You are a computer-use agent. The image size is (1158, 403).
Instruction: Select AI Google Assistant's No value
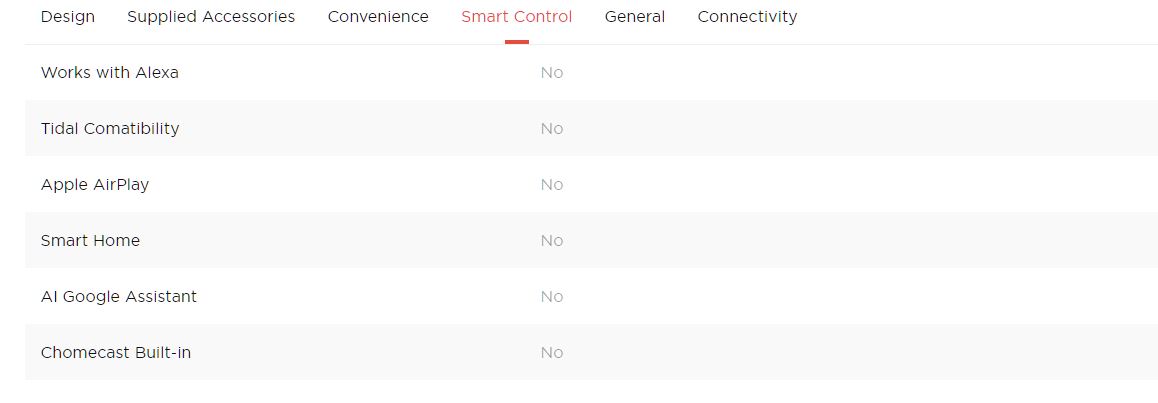coord(551,297)
